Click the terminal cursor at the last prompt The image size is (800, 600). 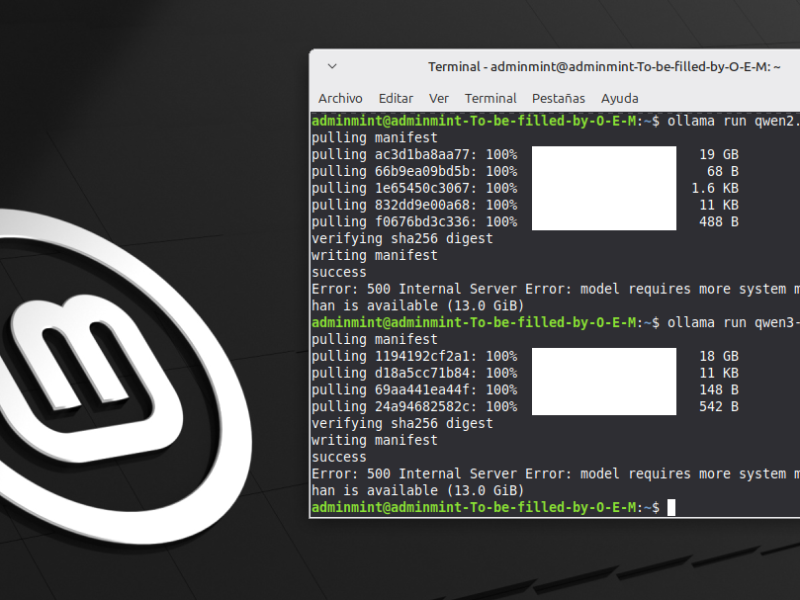click(671, 508)
